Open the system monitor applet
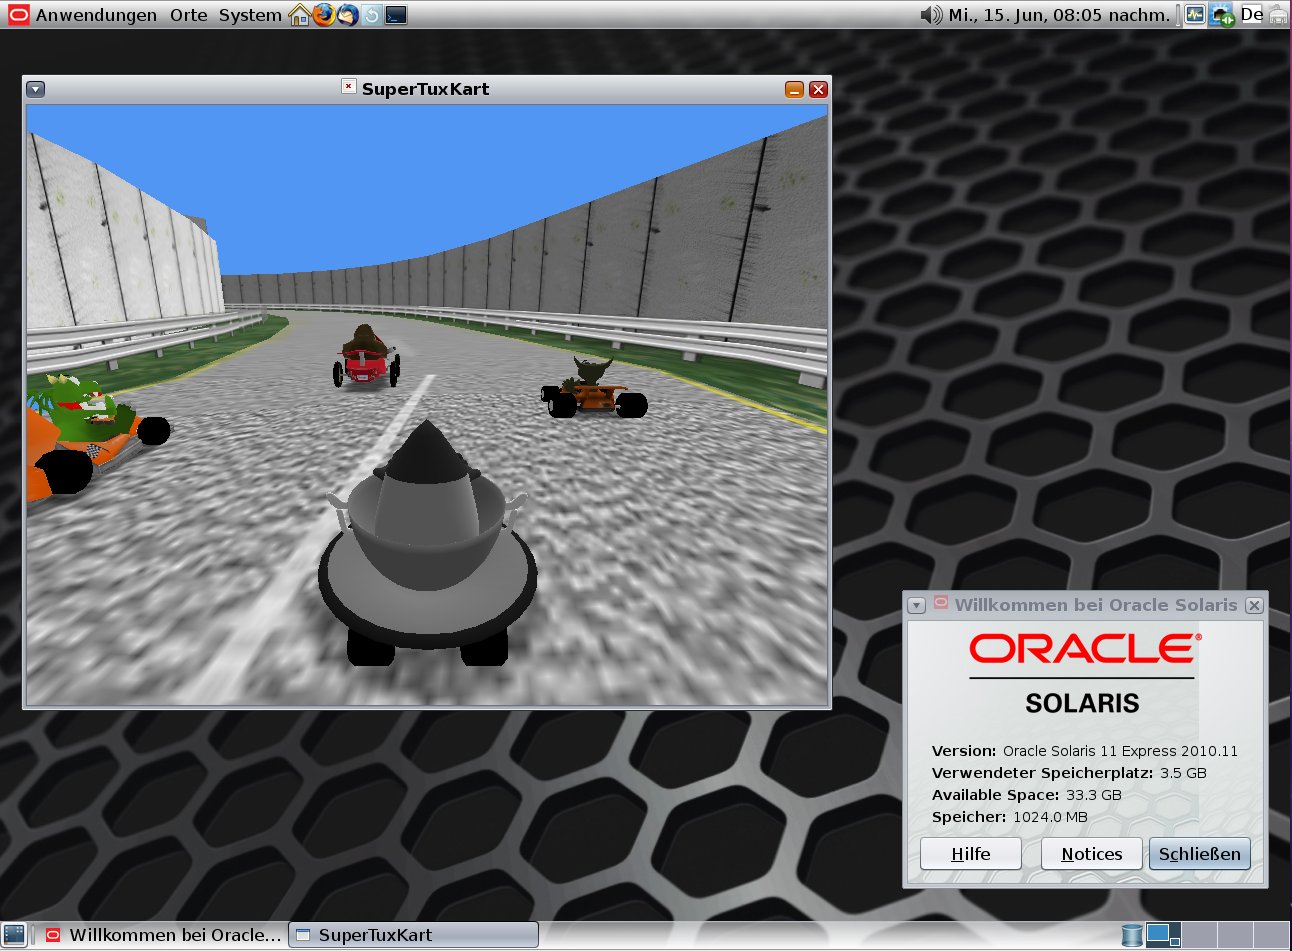Screen dimensions: 1292x951 (1195, 15)
